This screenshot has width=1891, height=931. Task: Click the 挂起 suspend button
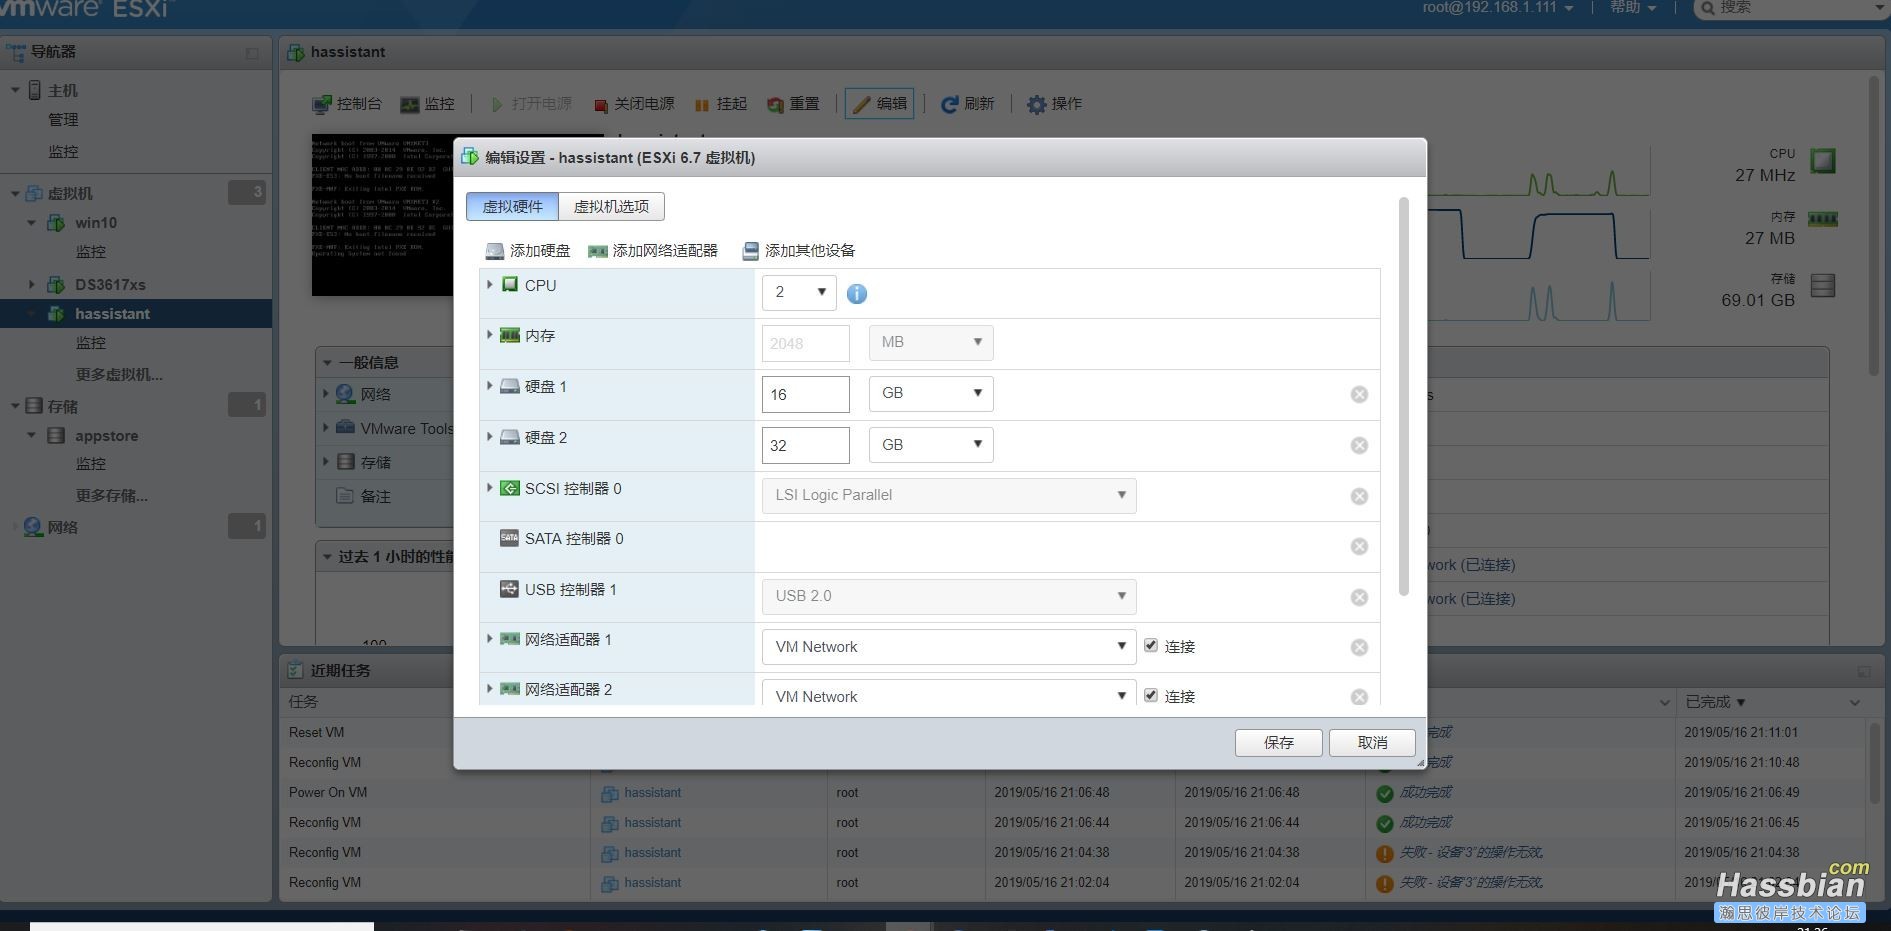pos(721,104)
